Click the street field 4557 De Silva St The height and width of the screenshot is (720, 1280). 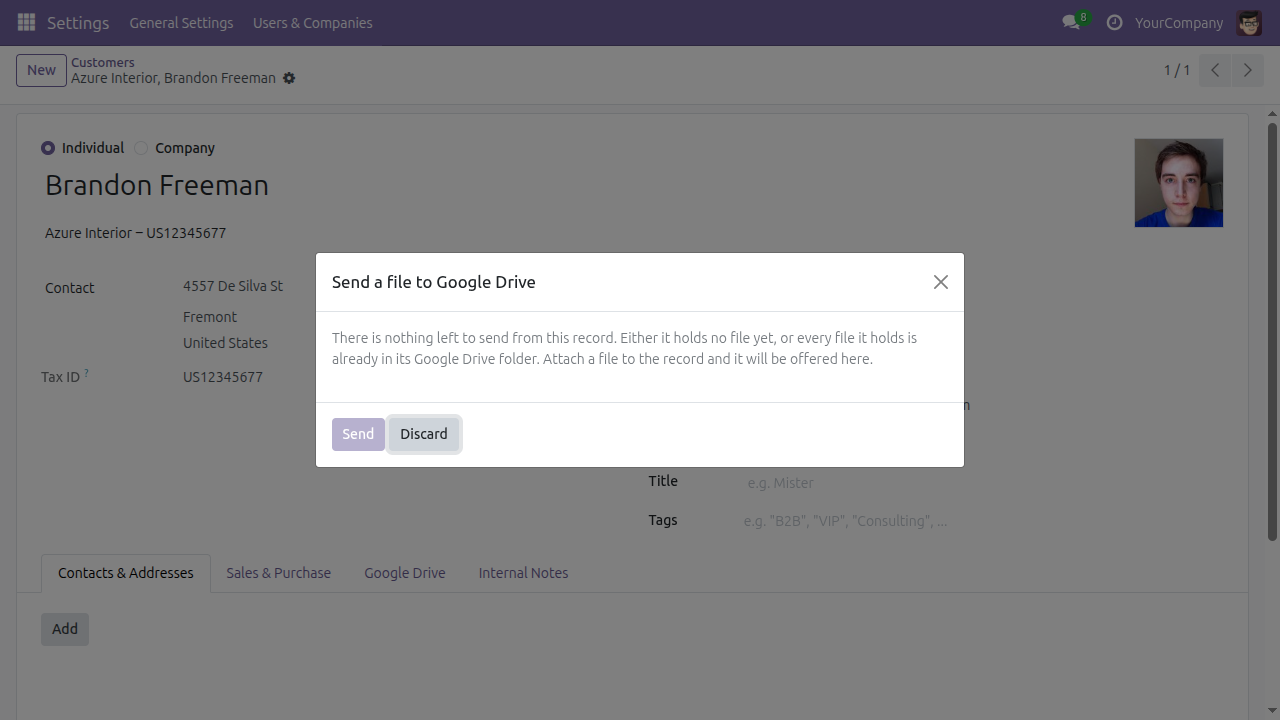(233, 286)
